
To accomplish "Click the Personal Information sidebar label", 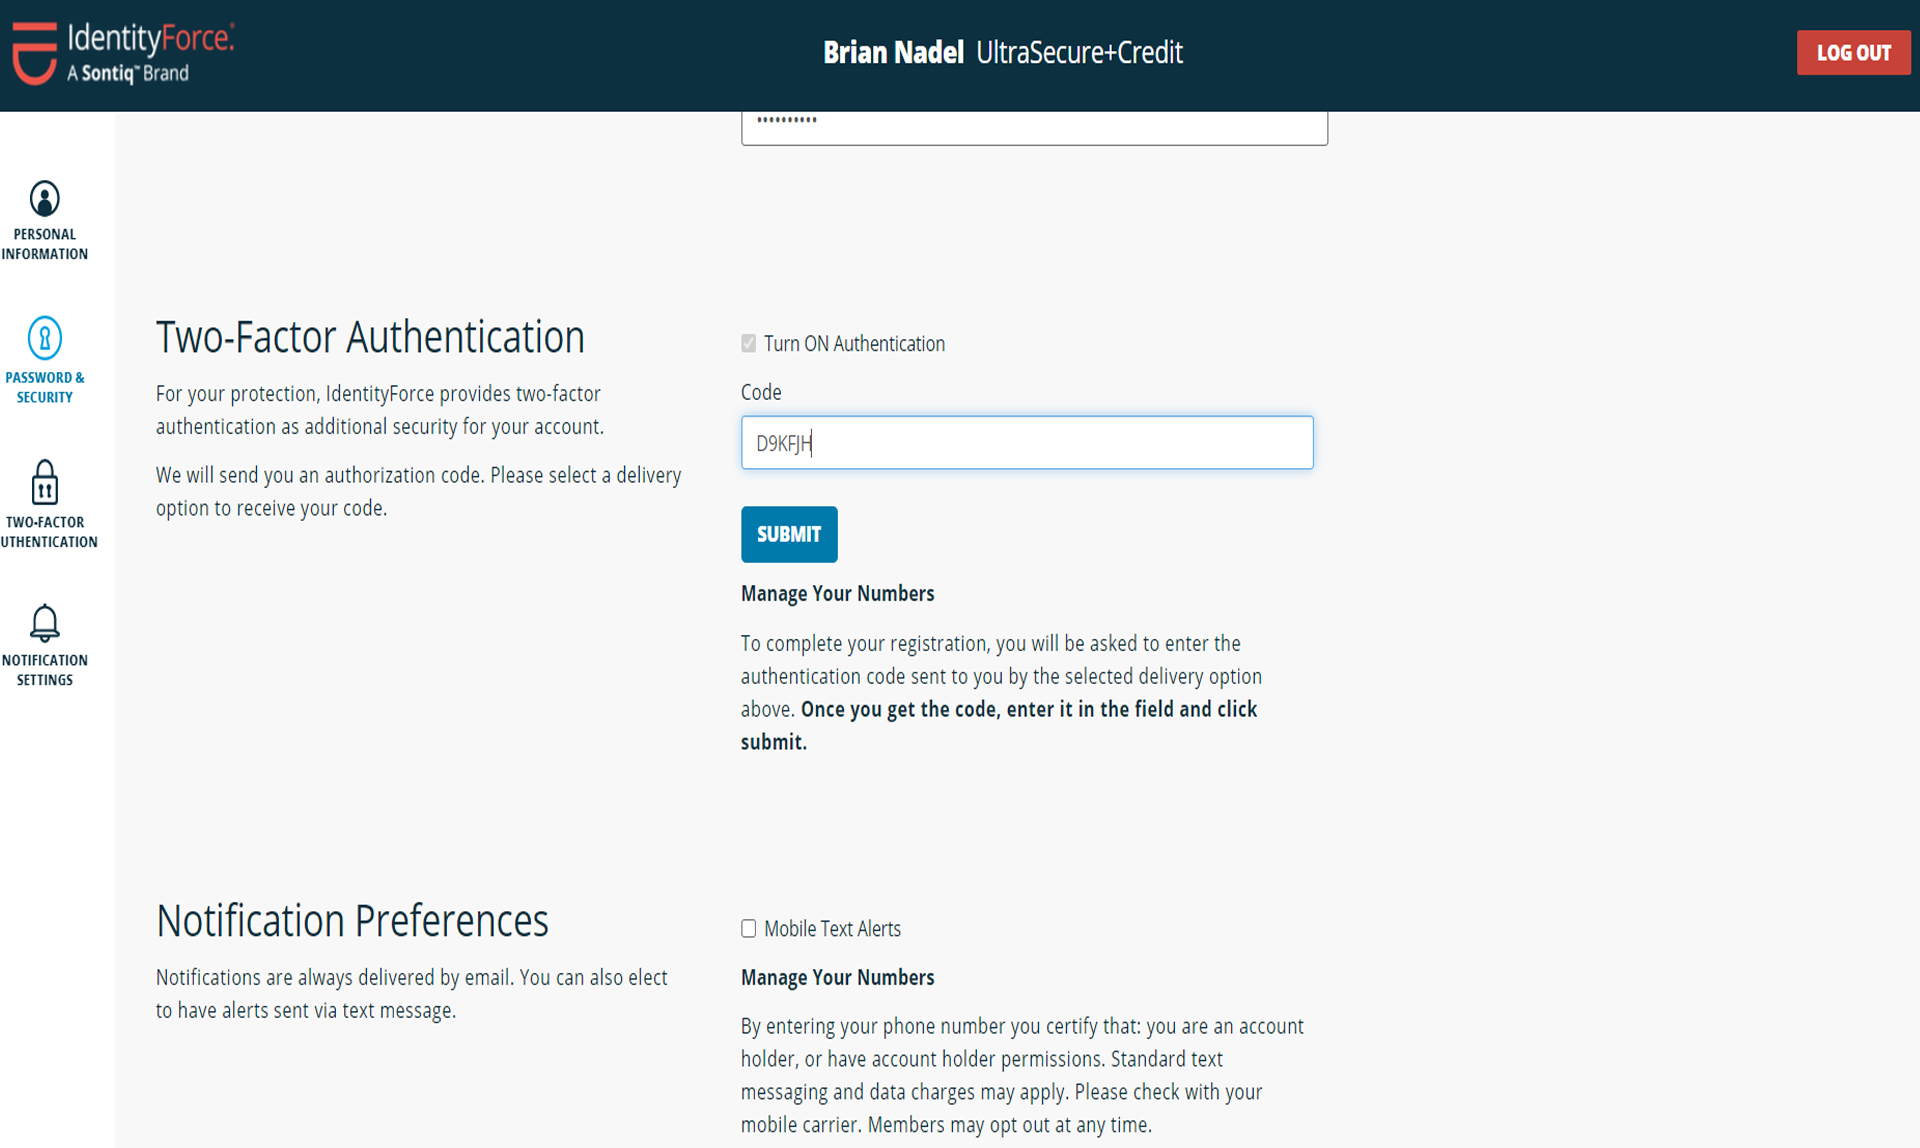I will (44, 244).
